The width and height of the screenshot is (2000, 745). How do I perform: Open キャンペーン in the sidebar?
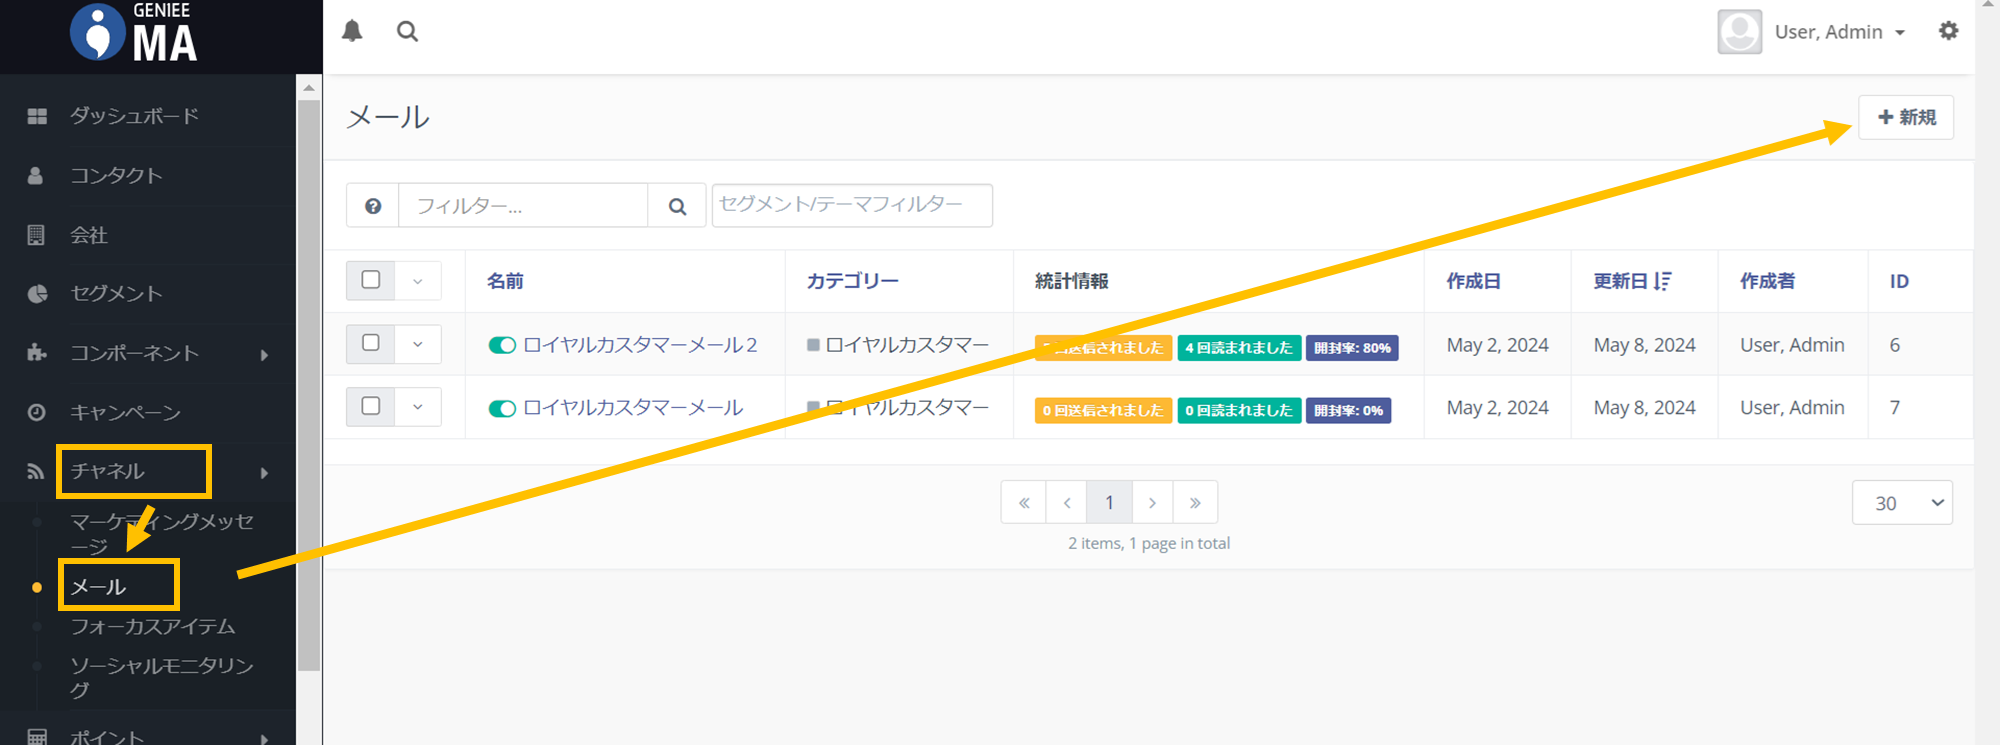125,412
